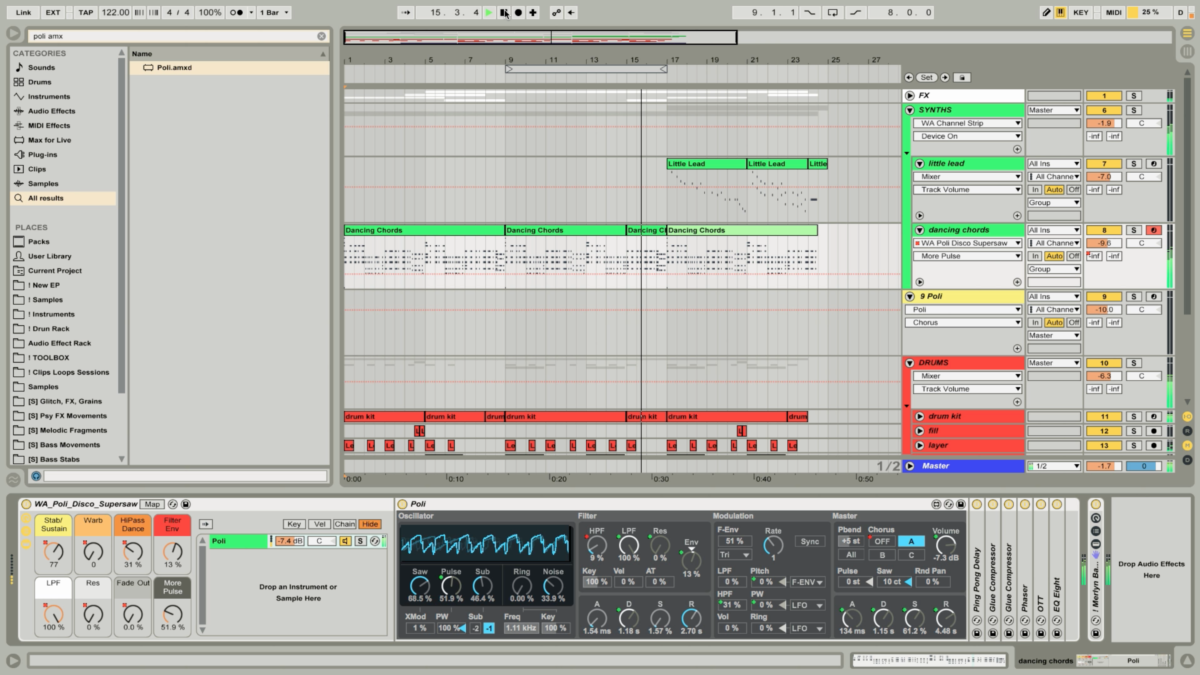Click the TAP tempo button
Viewport: 1200px width, 675px height.
tap(87, 12)
